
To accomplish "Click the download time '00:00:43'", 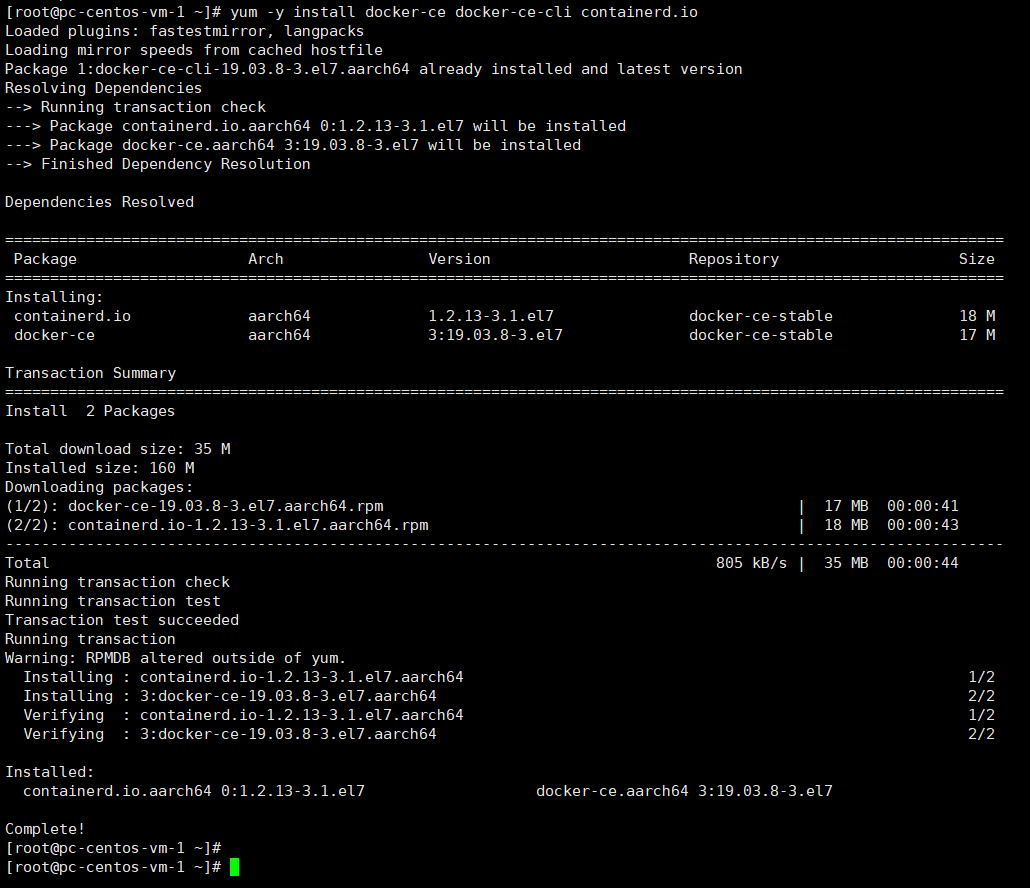I will (922, 526).
